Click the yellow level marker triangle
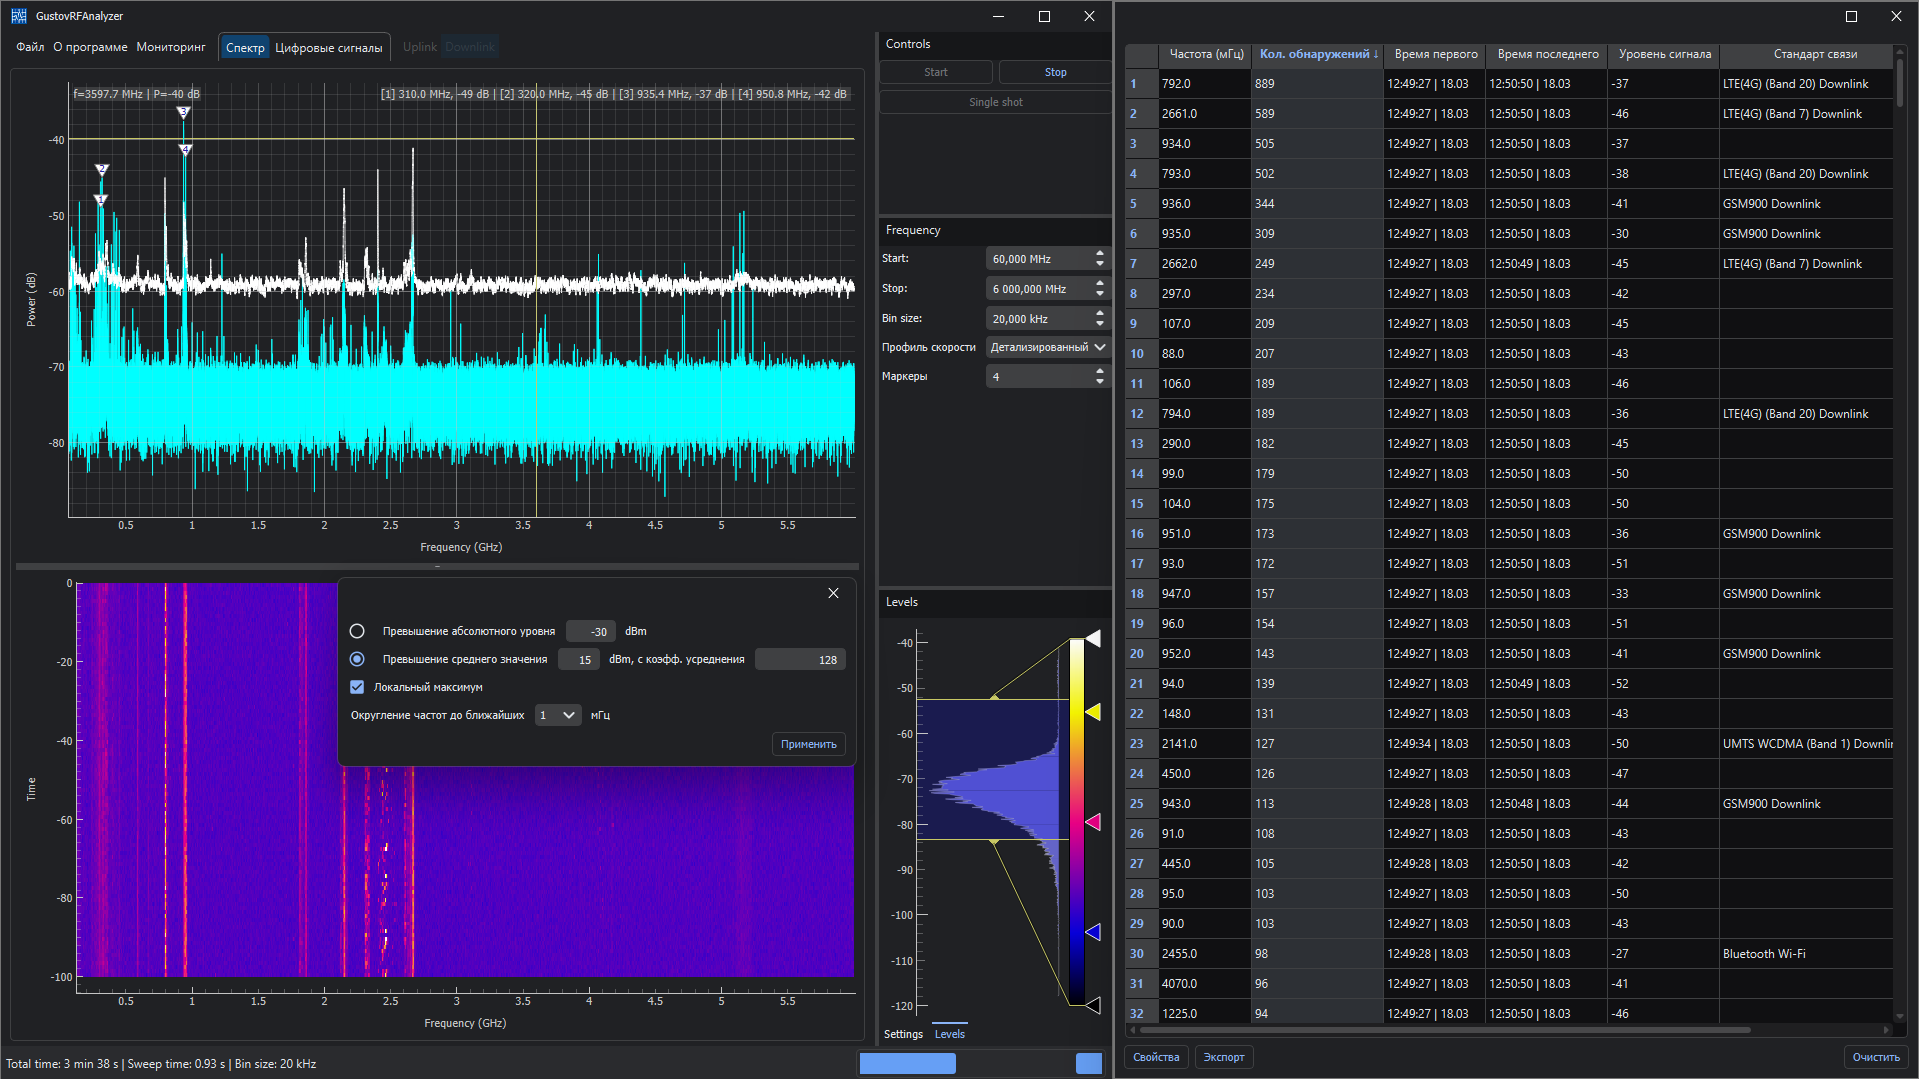 point(1093,712)
